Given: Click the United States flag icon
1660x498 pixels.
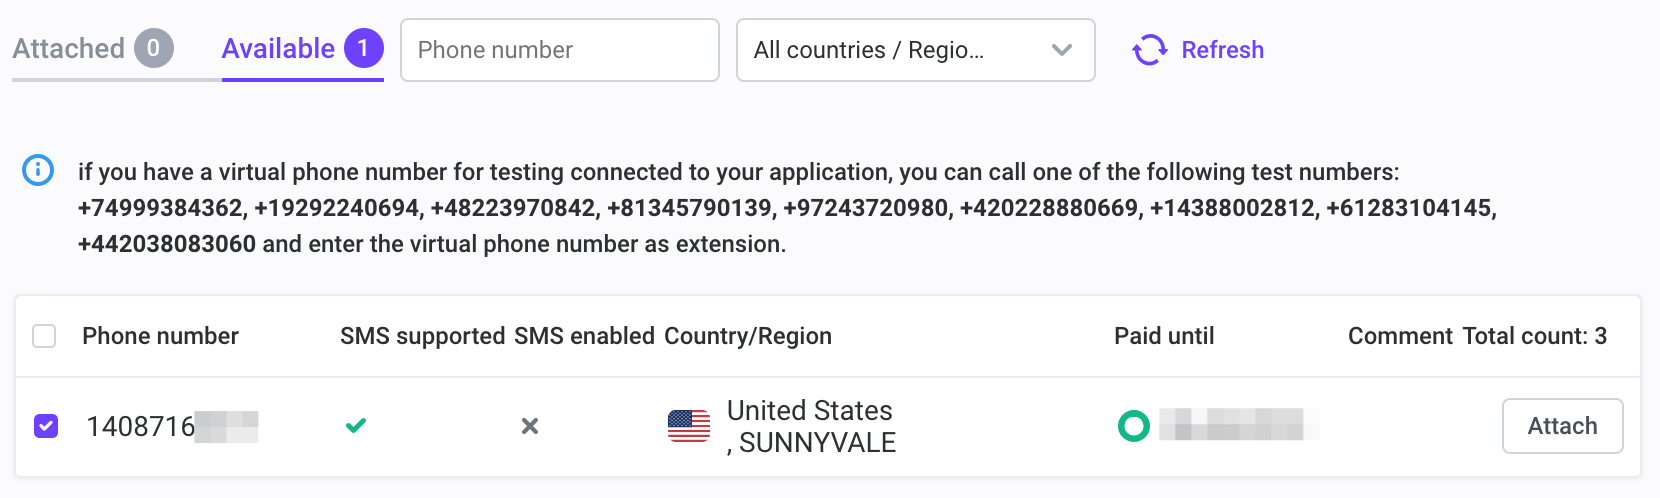Looking at the screenshot, I should [689, 426].
